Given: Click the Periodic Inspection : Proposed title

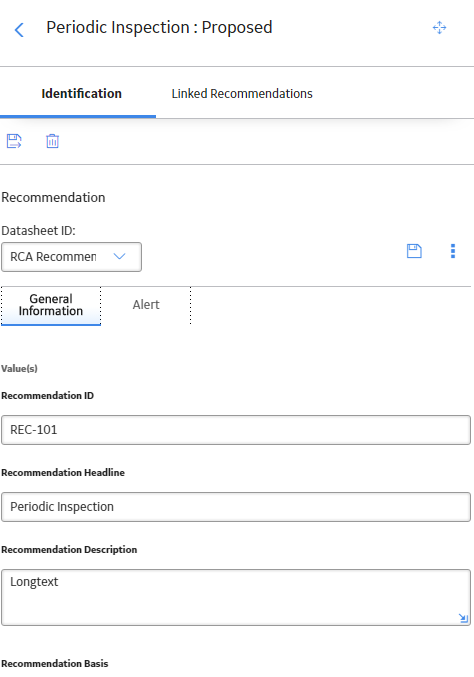Looking at the screenshot, I should 159,28.
